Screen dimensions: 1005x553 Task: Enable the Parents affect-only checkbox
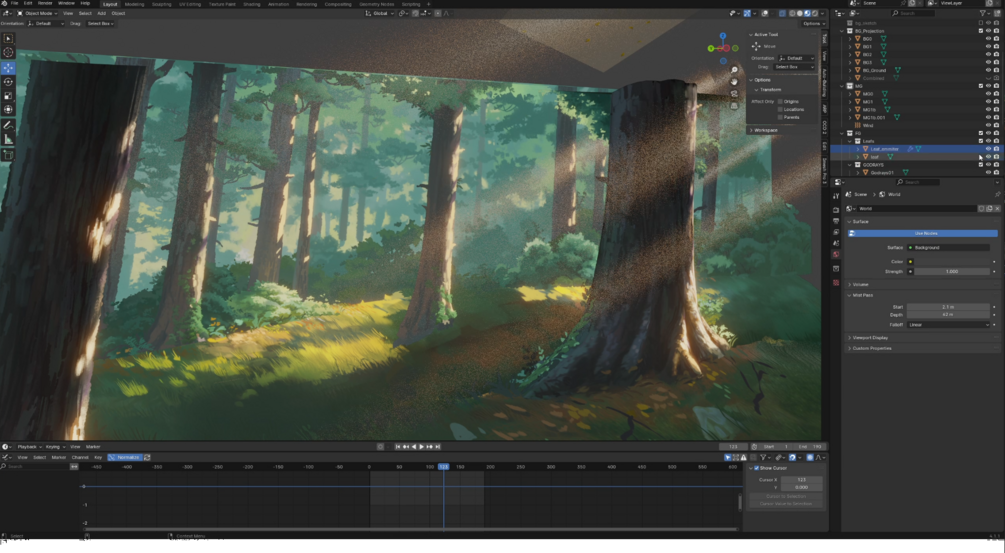[780, 117]
